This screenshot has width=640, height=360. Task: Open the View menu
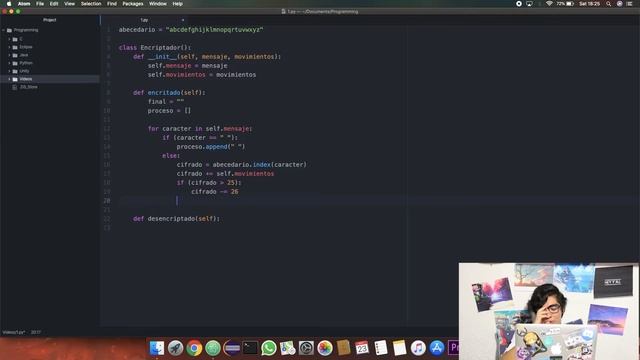click(x=69, y=4)
